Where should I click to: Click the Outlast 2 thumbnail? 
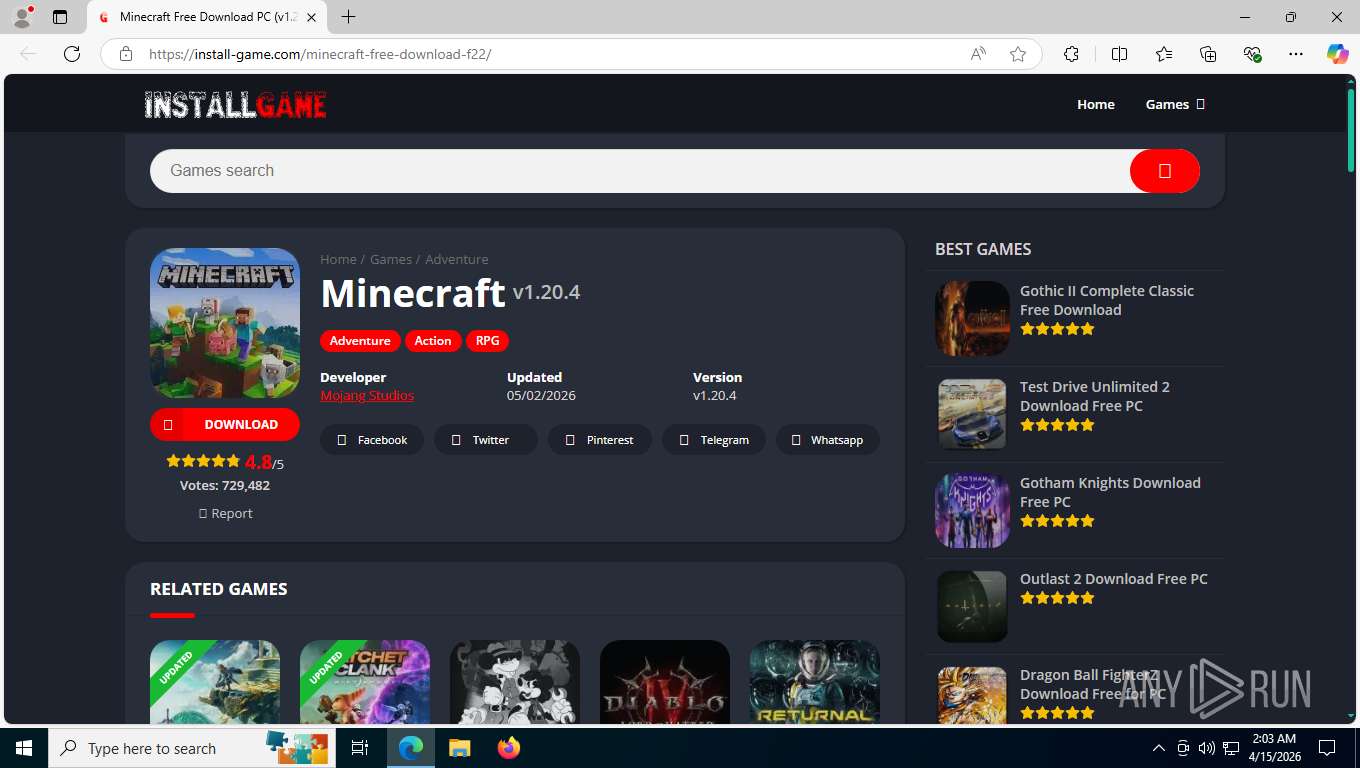click(x=972, y=606)
